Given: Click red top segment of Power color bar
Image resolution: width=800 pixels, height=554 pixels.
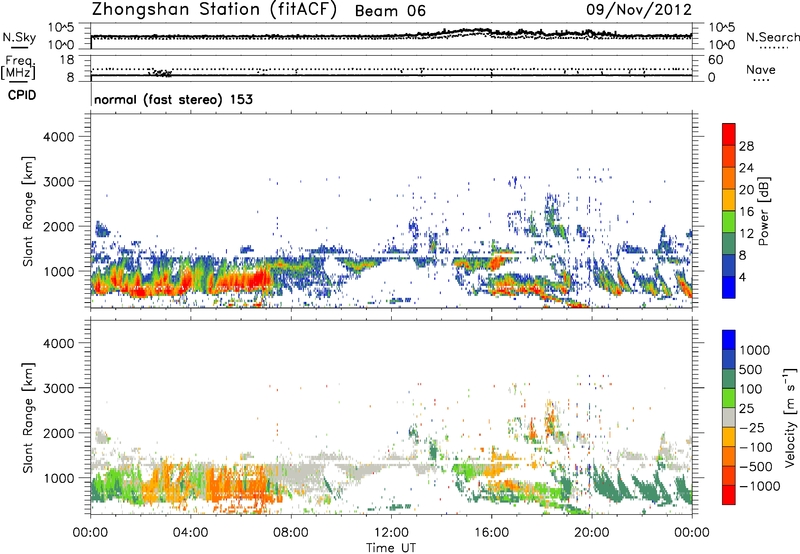Looking at the screenshot, I should point(729,135).
